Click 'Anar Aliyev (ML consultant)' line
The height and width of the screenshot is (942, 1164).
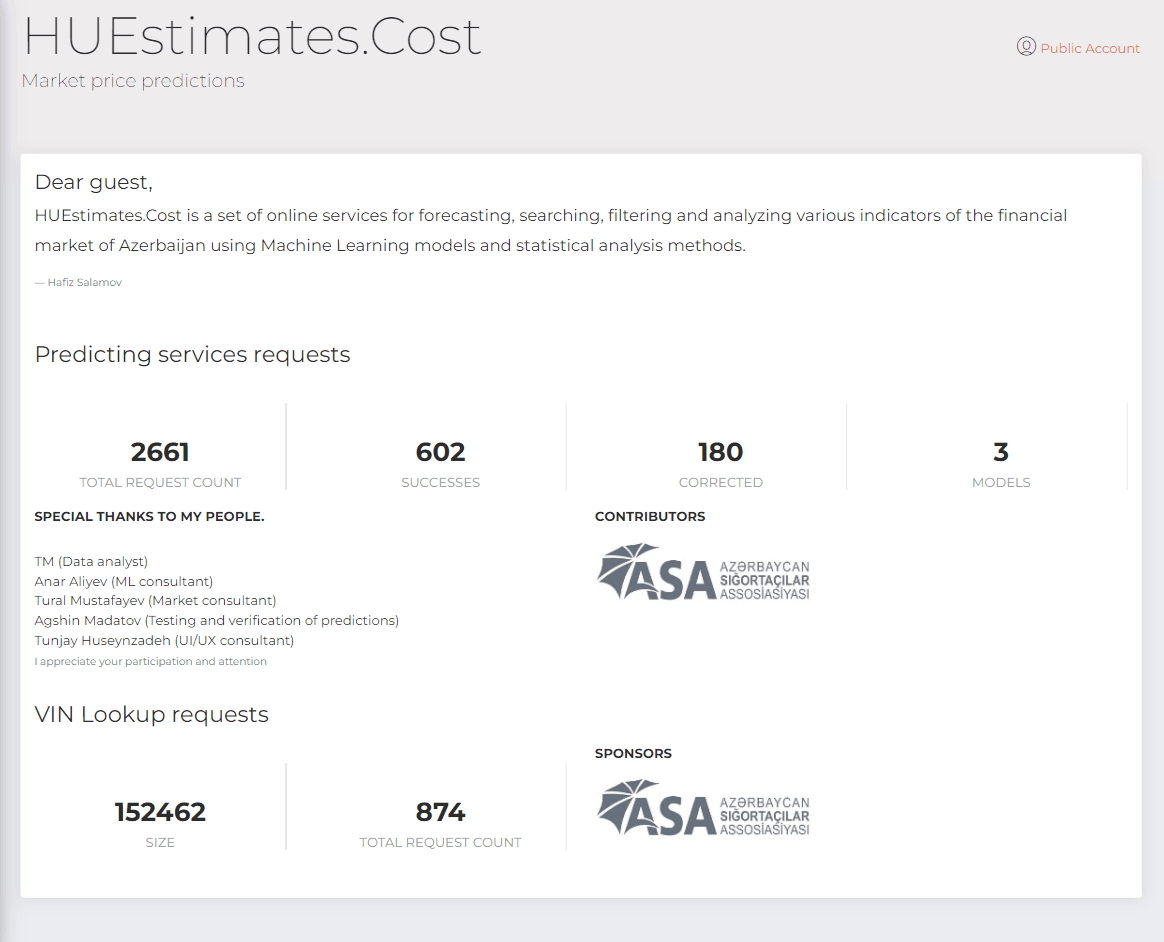(x=124, y=581)
